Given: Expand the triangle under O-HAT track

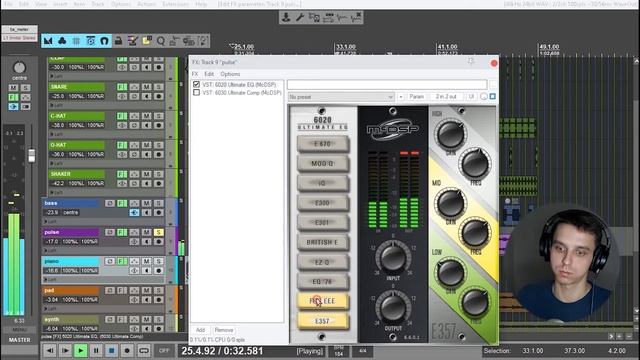Looking at the screenshot, I should (52, 163).
